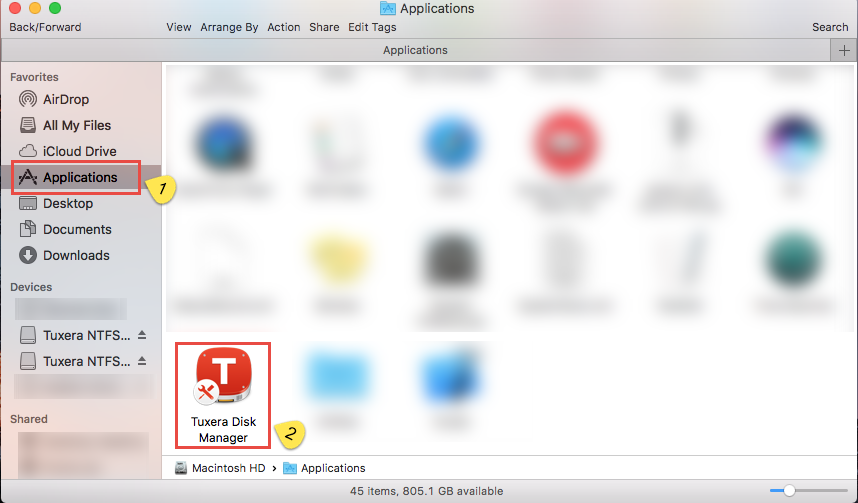Open Documents folder in sidebar

point(76,229)
